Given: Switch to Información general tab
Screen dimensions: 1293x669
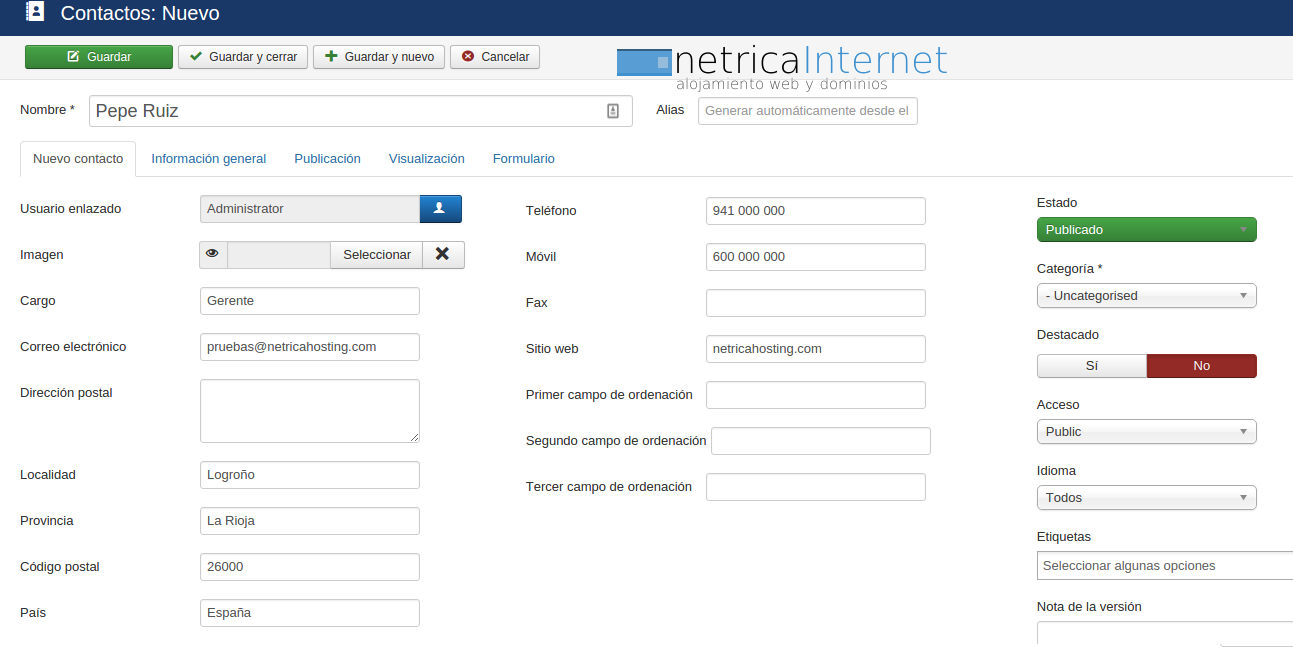Looking at the screenshot, I should pos(208,159).
